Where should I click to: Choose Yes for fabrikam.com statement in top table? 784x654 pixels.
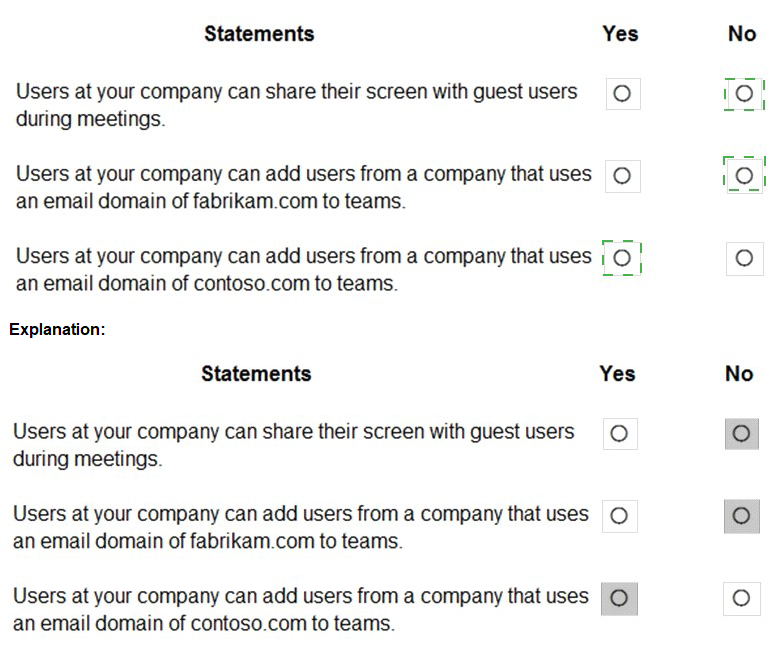pos(622,176)
